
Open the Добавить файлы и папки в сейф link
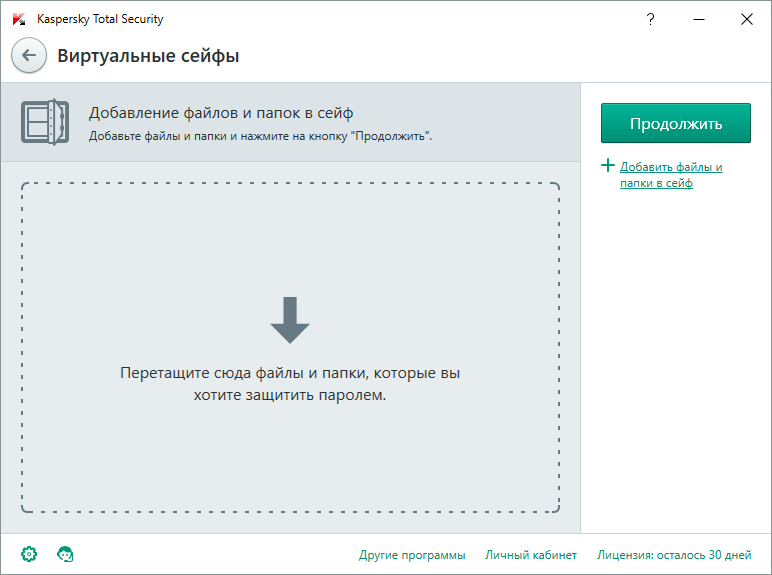pyautogui.click(x=671, y=175)
